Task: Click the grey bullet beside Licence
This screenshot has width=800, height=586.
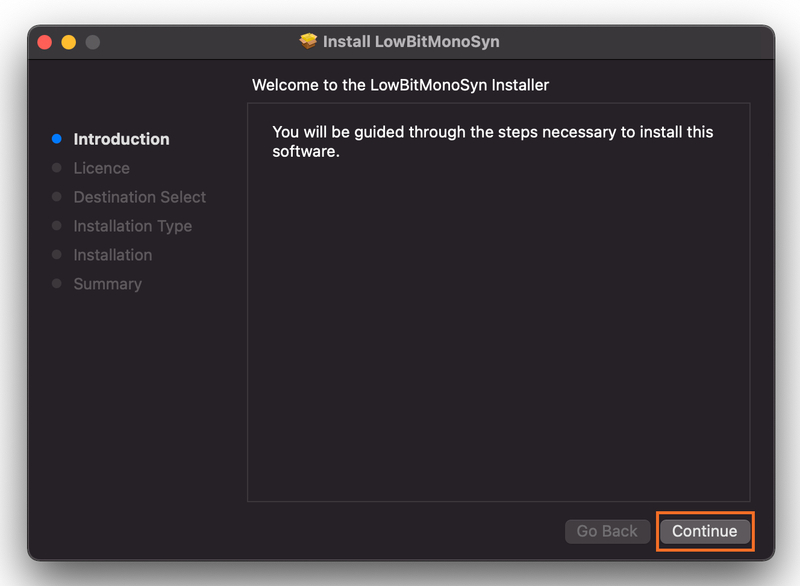Action: (57, 168)
